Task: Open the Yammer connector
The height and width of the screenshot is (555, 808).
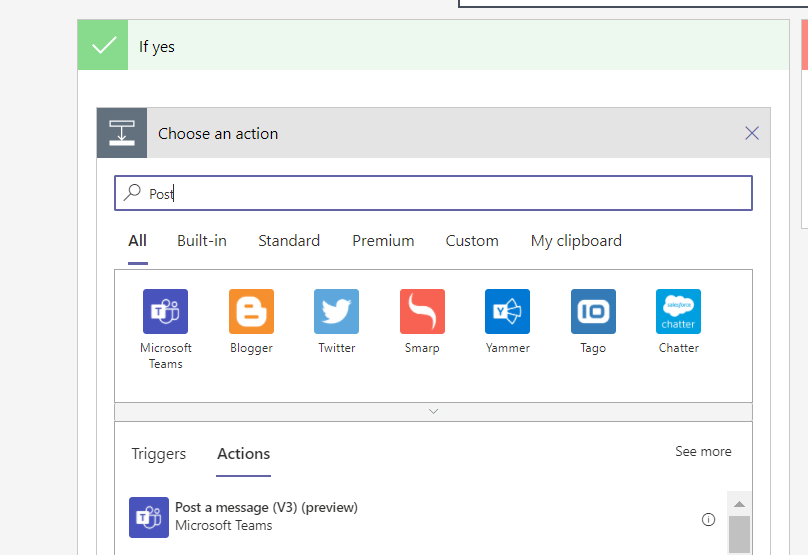Action: [x=507, y=312]
